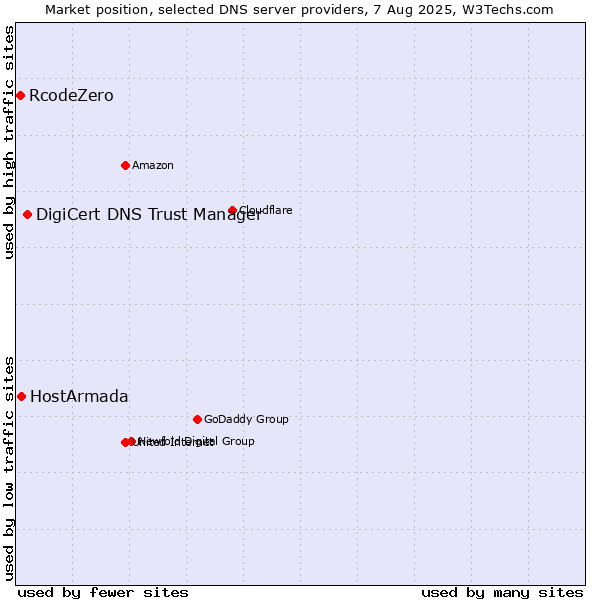Click the 'used by low traffic sites' label
Viewport: 600px width, 600px height.
pos(9,469)
